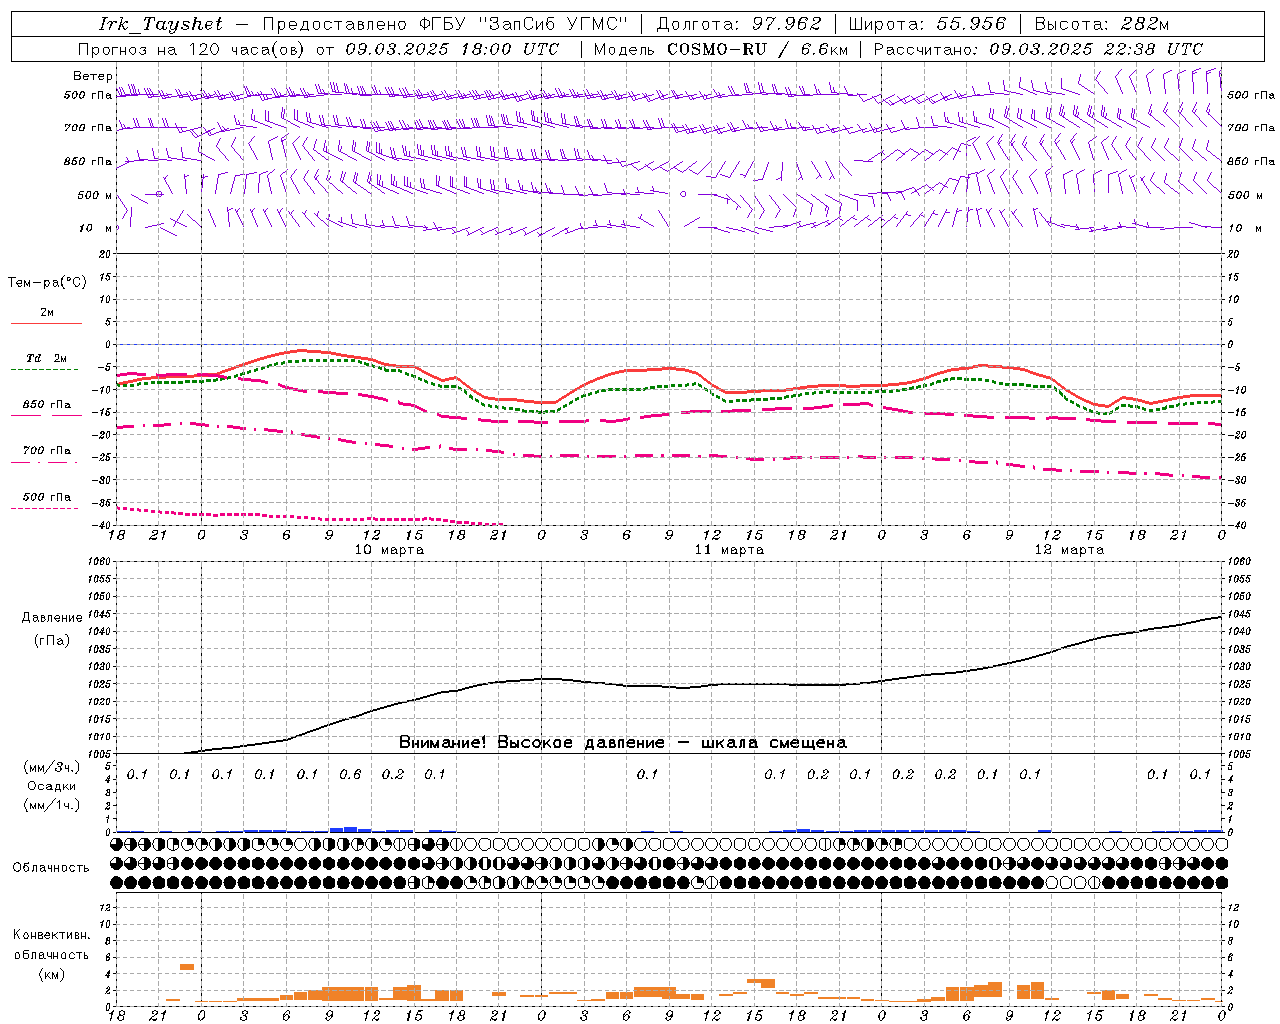Click the Ветер panel label

[x=93, y=76]
